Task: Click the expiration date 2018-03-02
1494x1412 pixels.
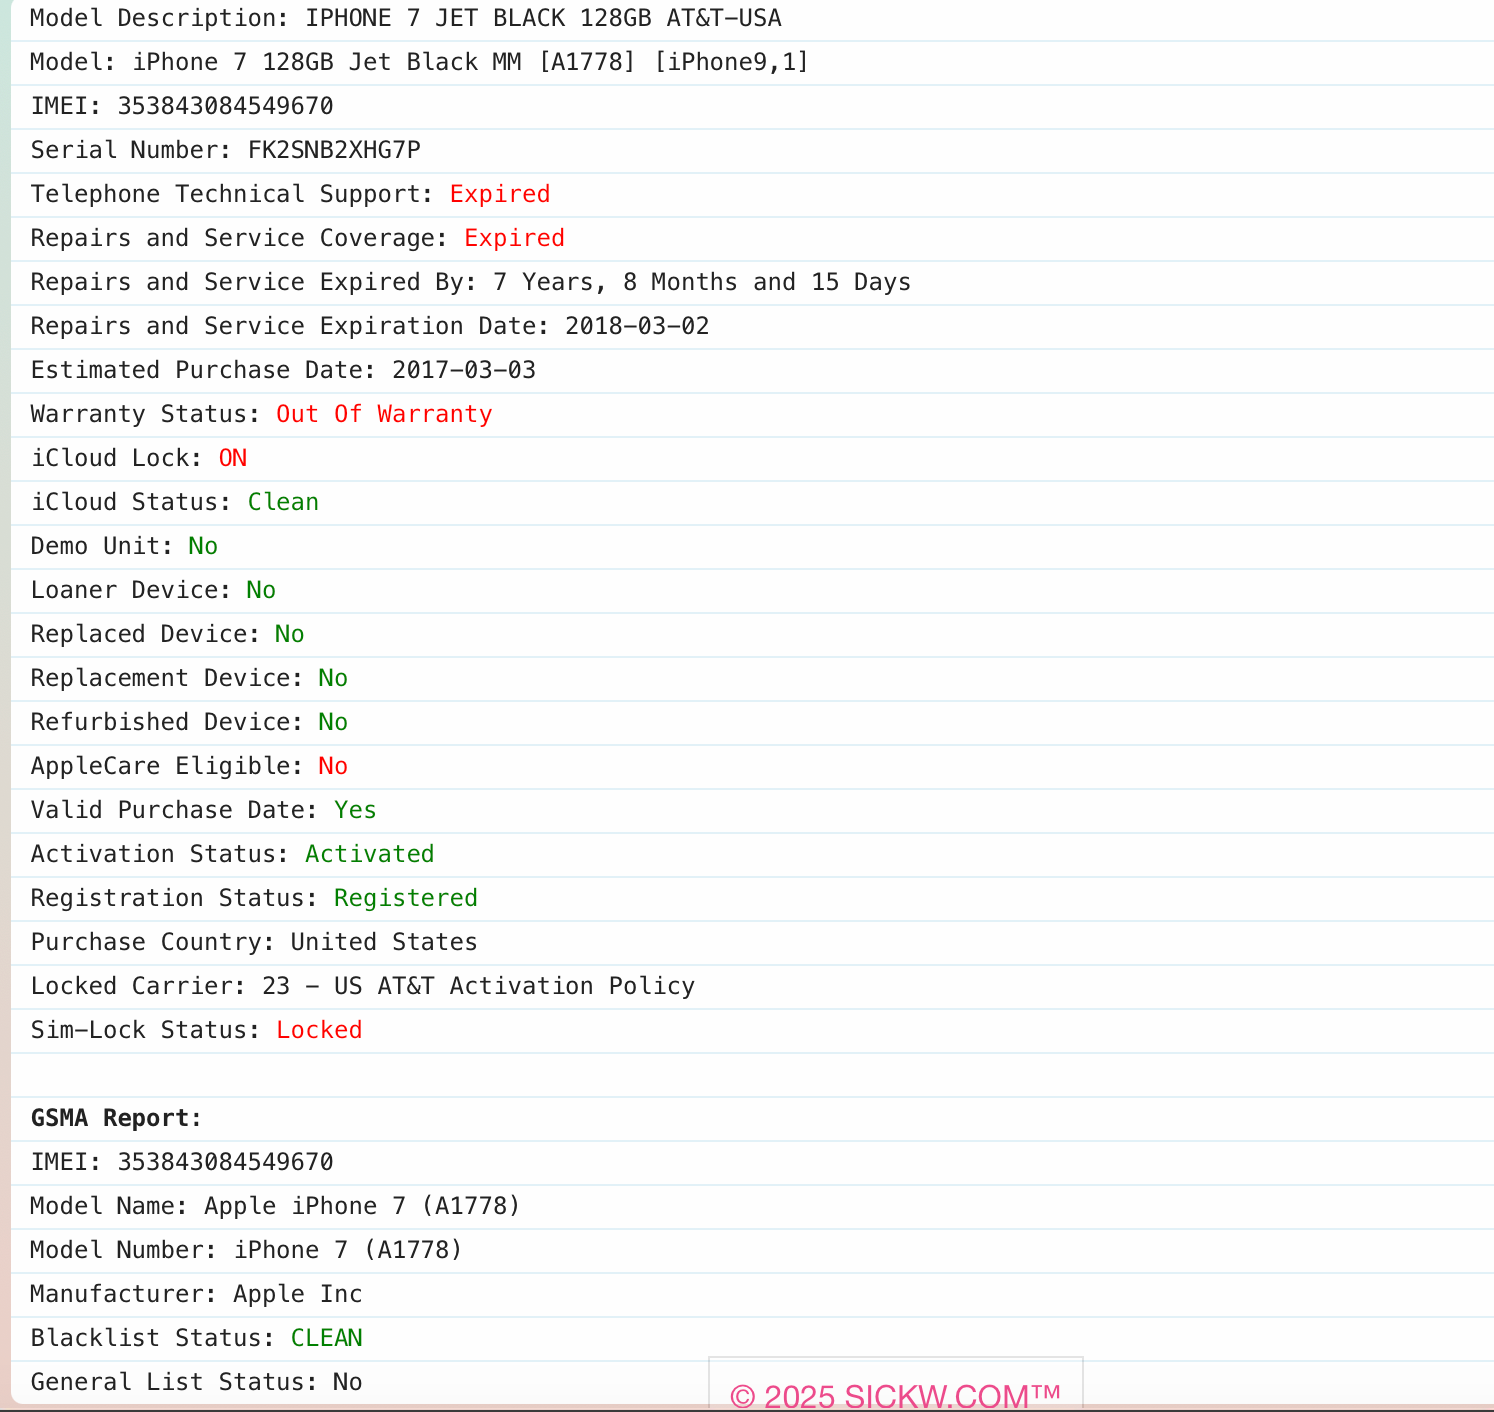Action: (x=637, y=326)
